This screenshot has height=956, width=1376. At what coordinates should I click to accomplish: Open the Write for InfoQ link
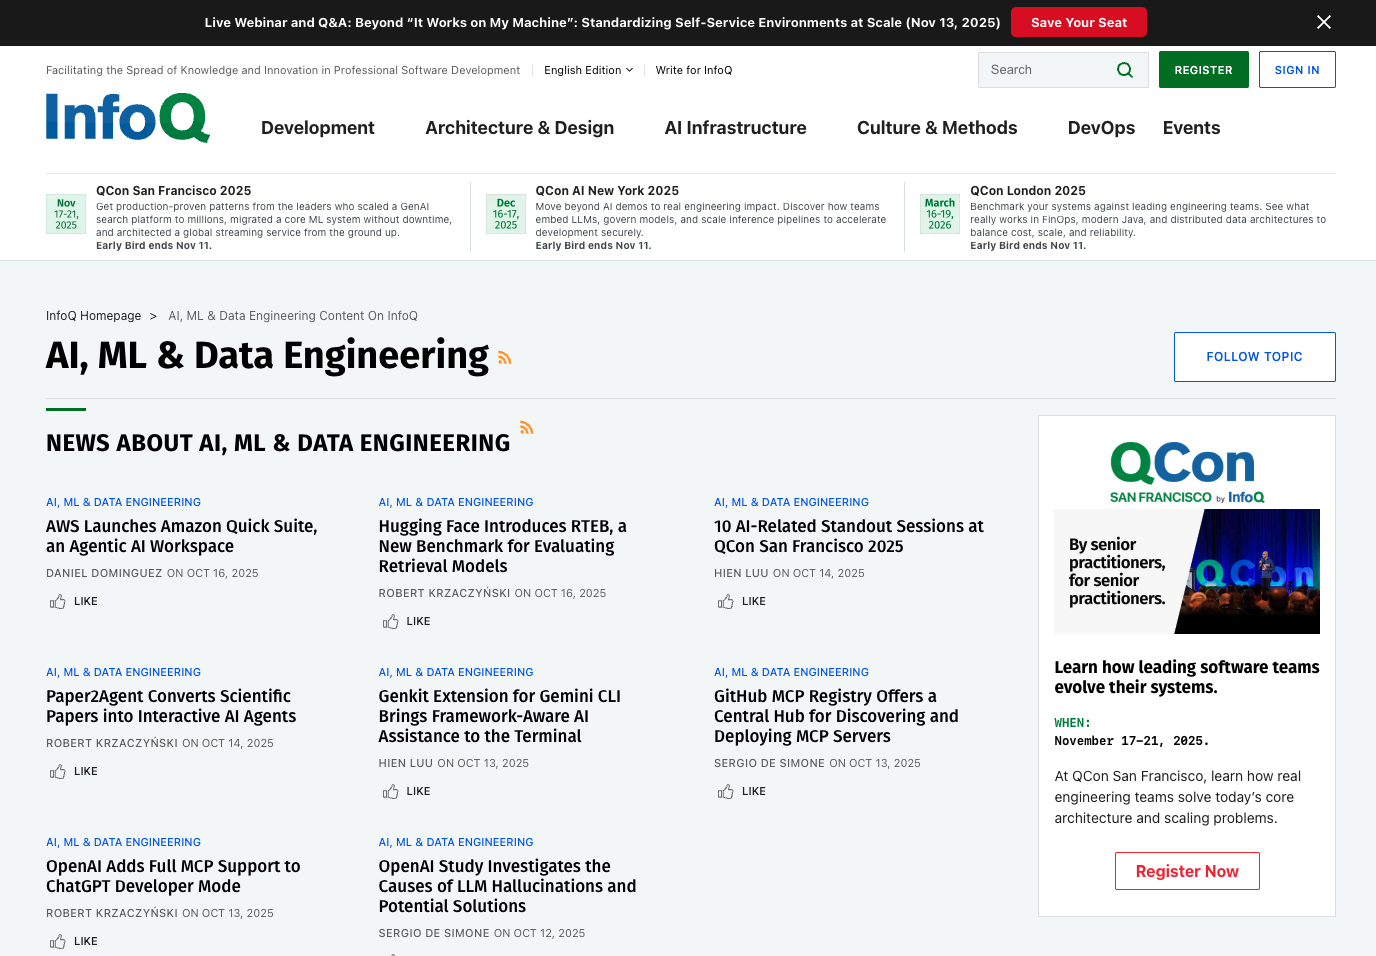pyautogui.click(x=694, y=70)
